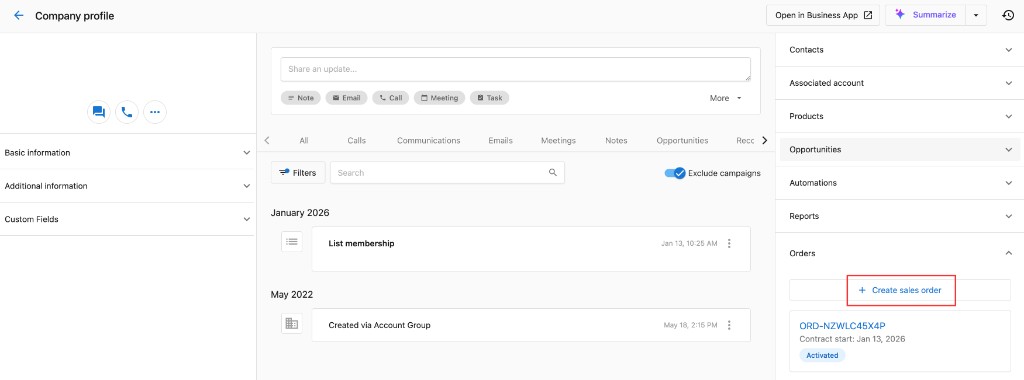This screenshot has height=380, width=1024.
Task: Expand the Automations panel
Action: tap(899, 183)
